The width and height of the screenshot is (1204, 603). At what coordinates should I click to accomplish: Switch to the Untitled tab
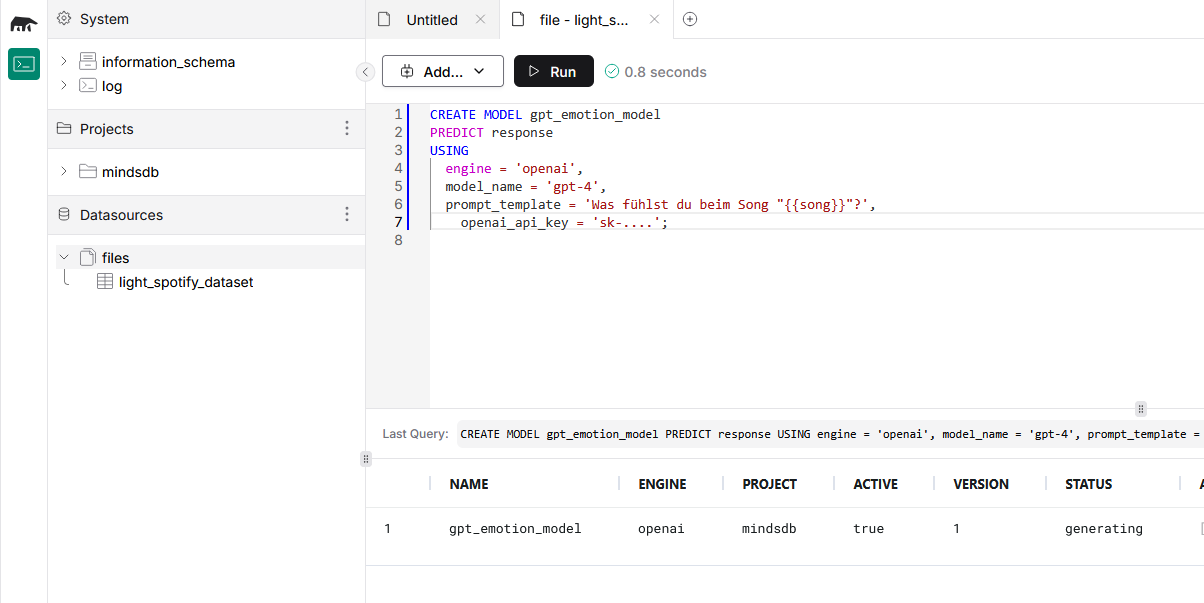(431, 20)
